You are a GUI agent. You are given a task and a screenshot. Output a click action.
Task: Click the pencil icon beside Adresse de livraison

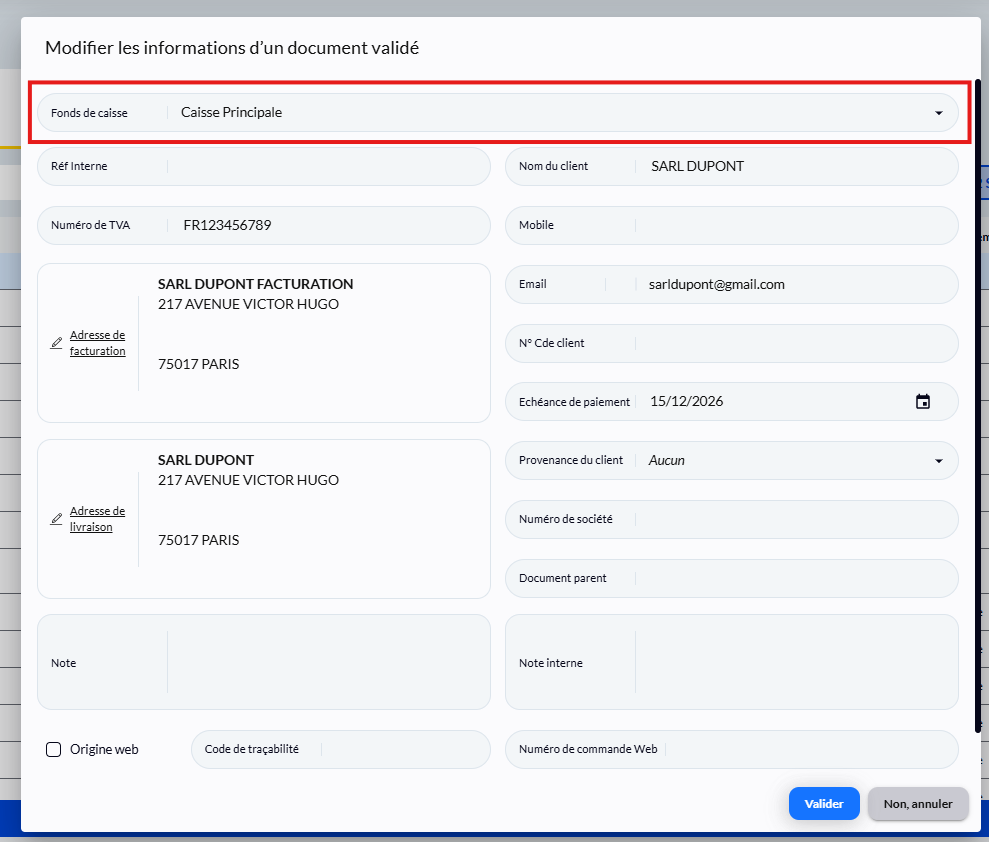pyautogui.click(x=57, y=518)
